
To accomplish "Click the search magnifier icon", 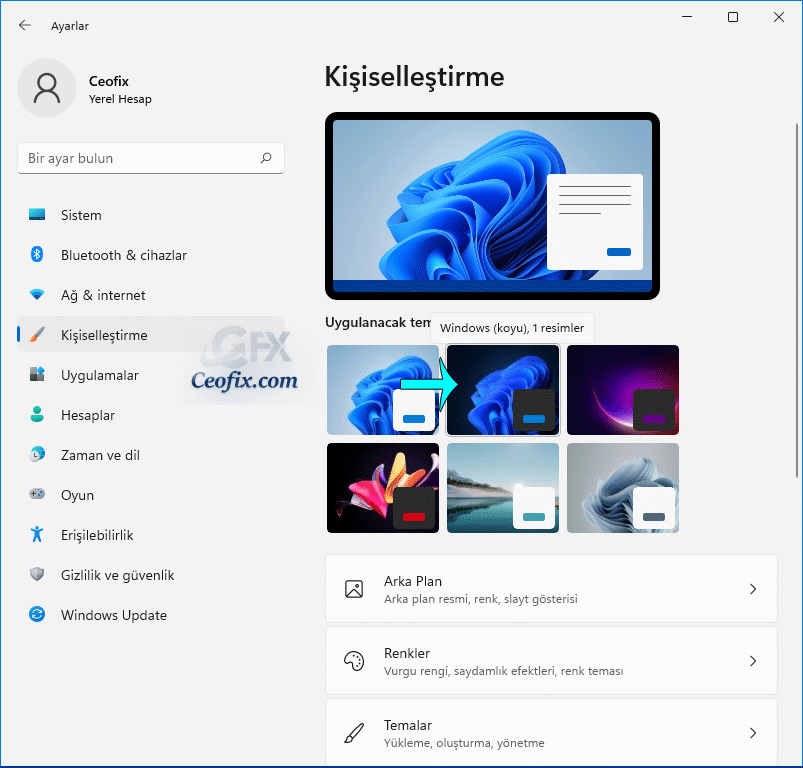I will (266, 158).
